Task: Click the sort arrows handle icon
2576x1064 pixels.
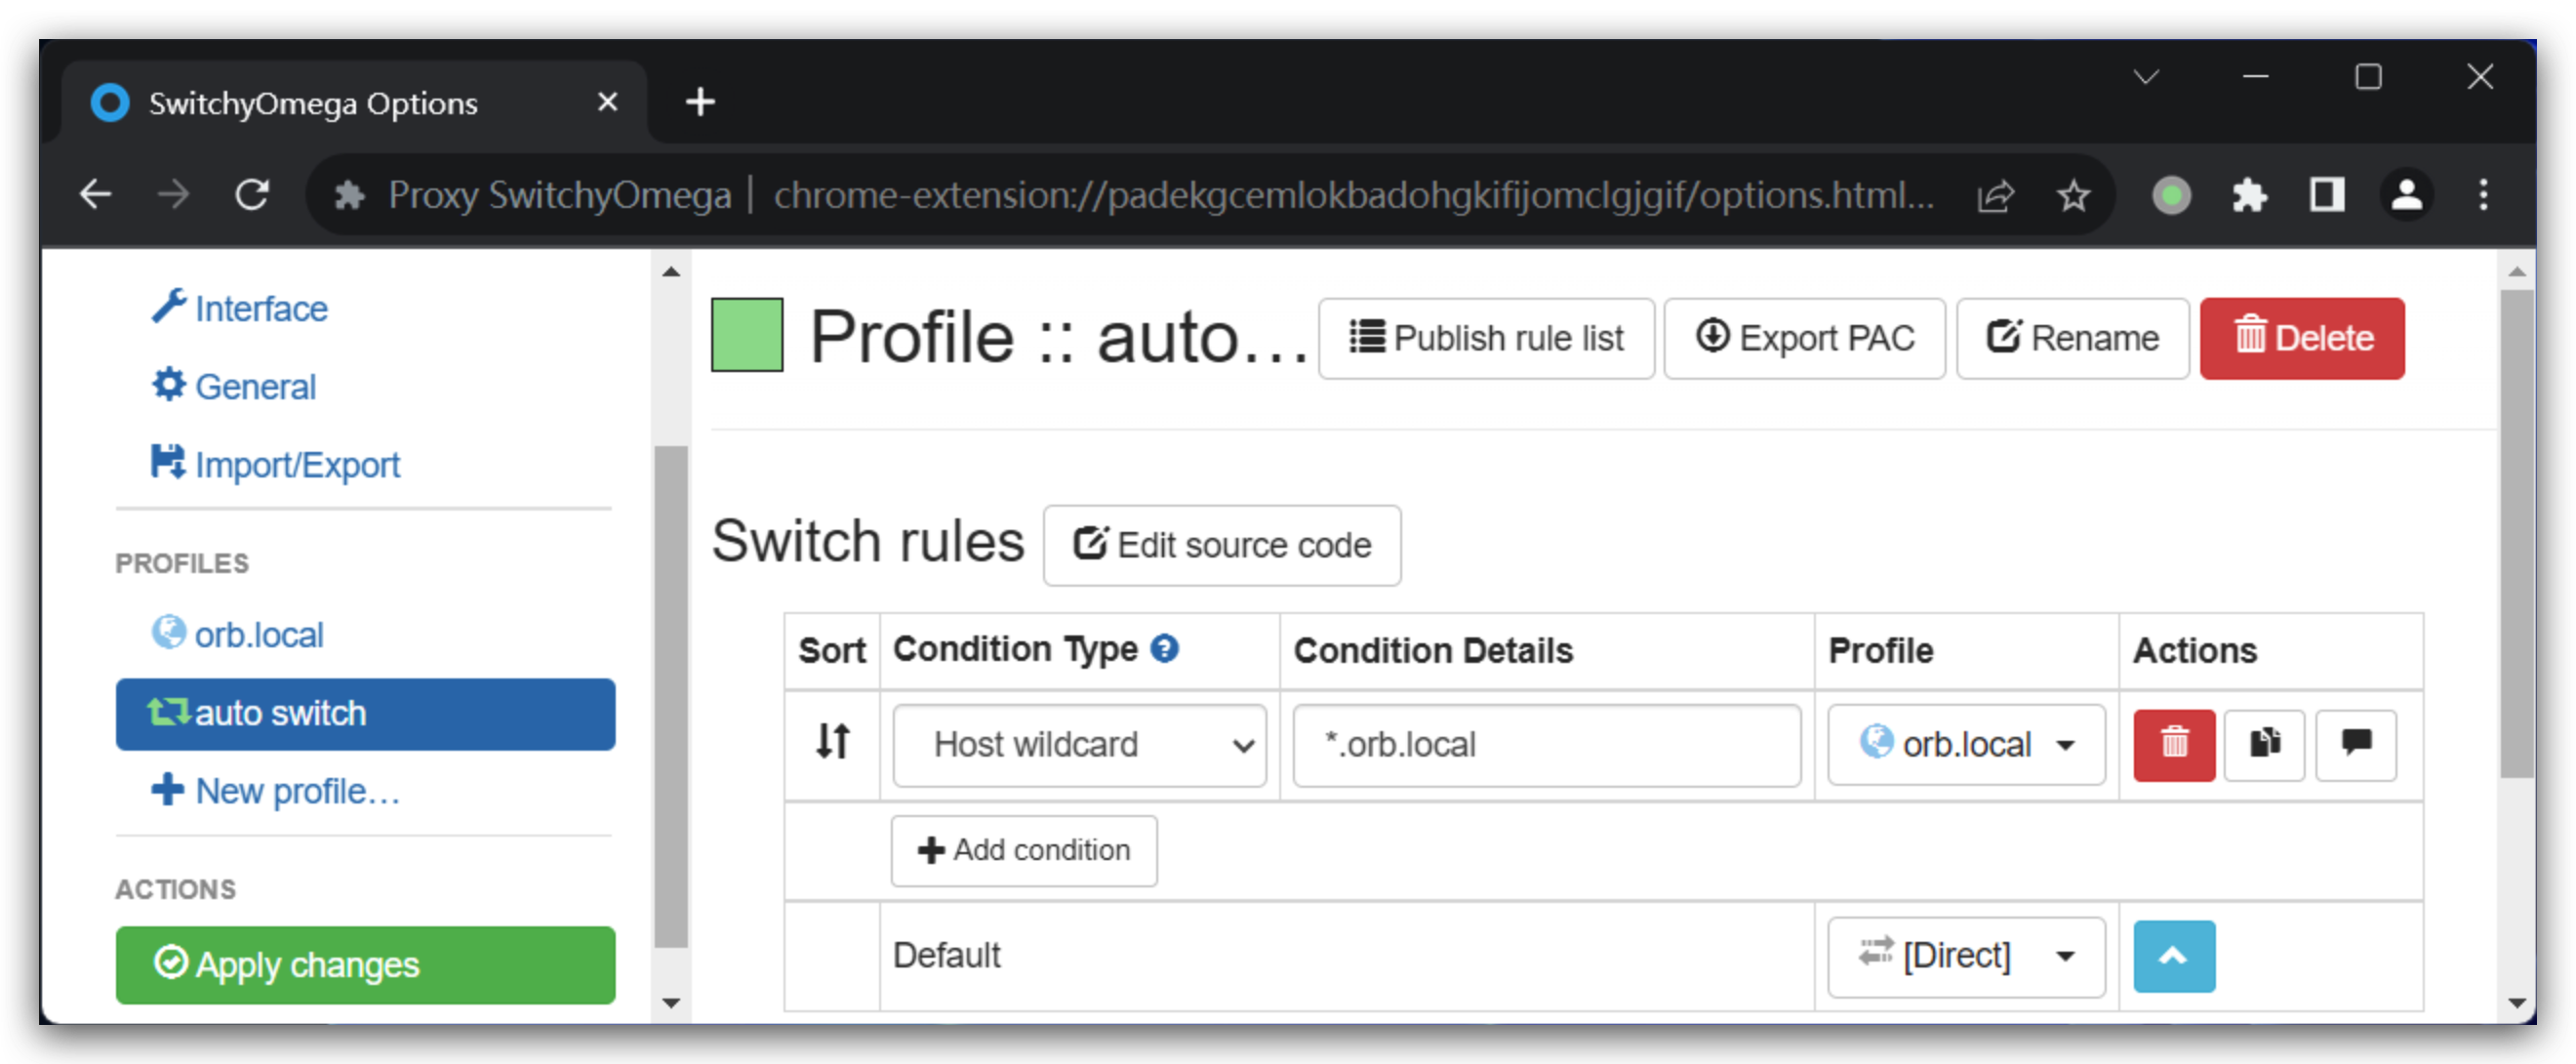Action: tap(832, 742)
